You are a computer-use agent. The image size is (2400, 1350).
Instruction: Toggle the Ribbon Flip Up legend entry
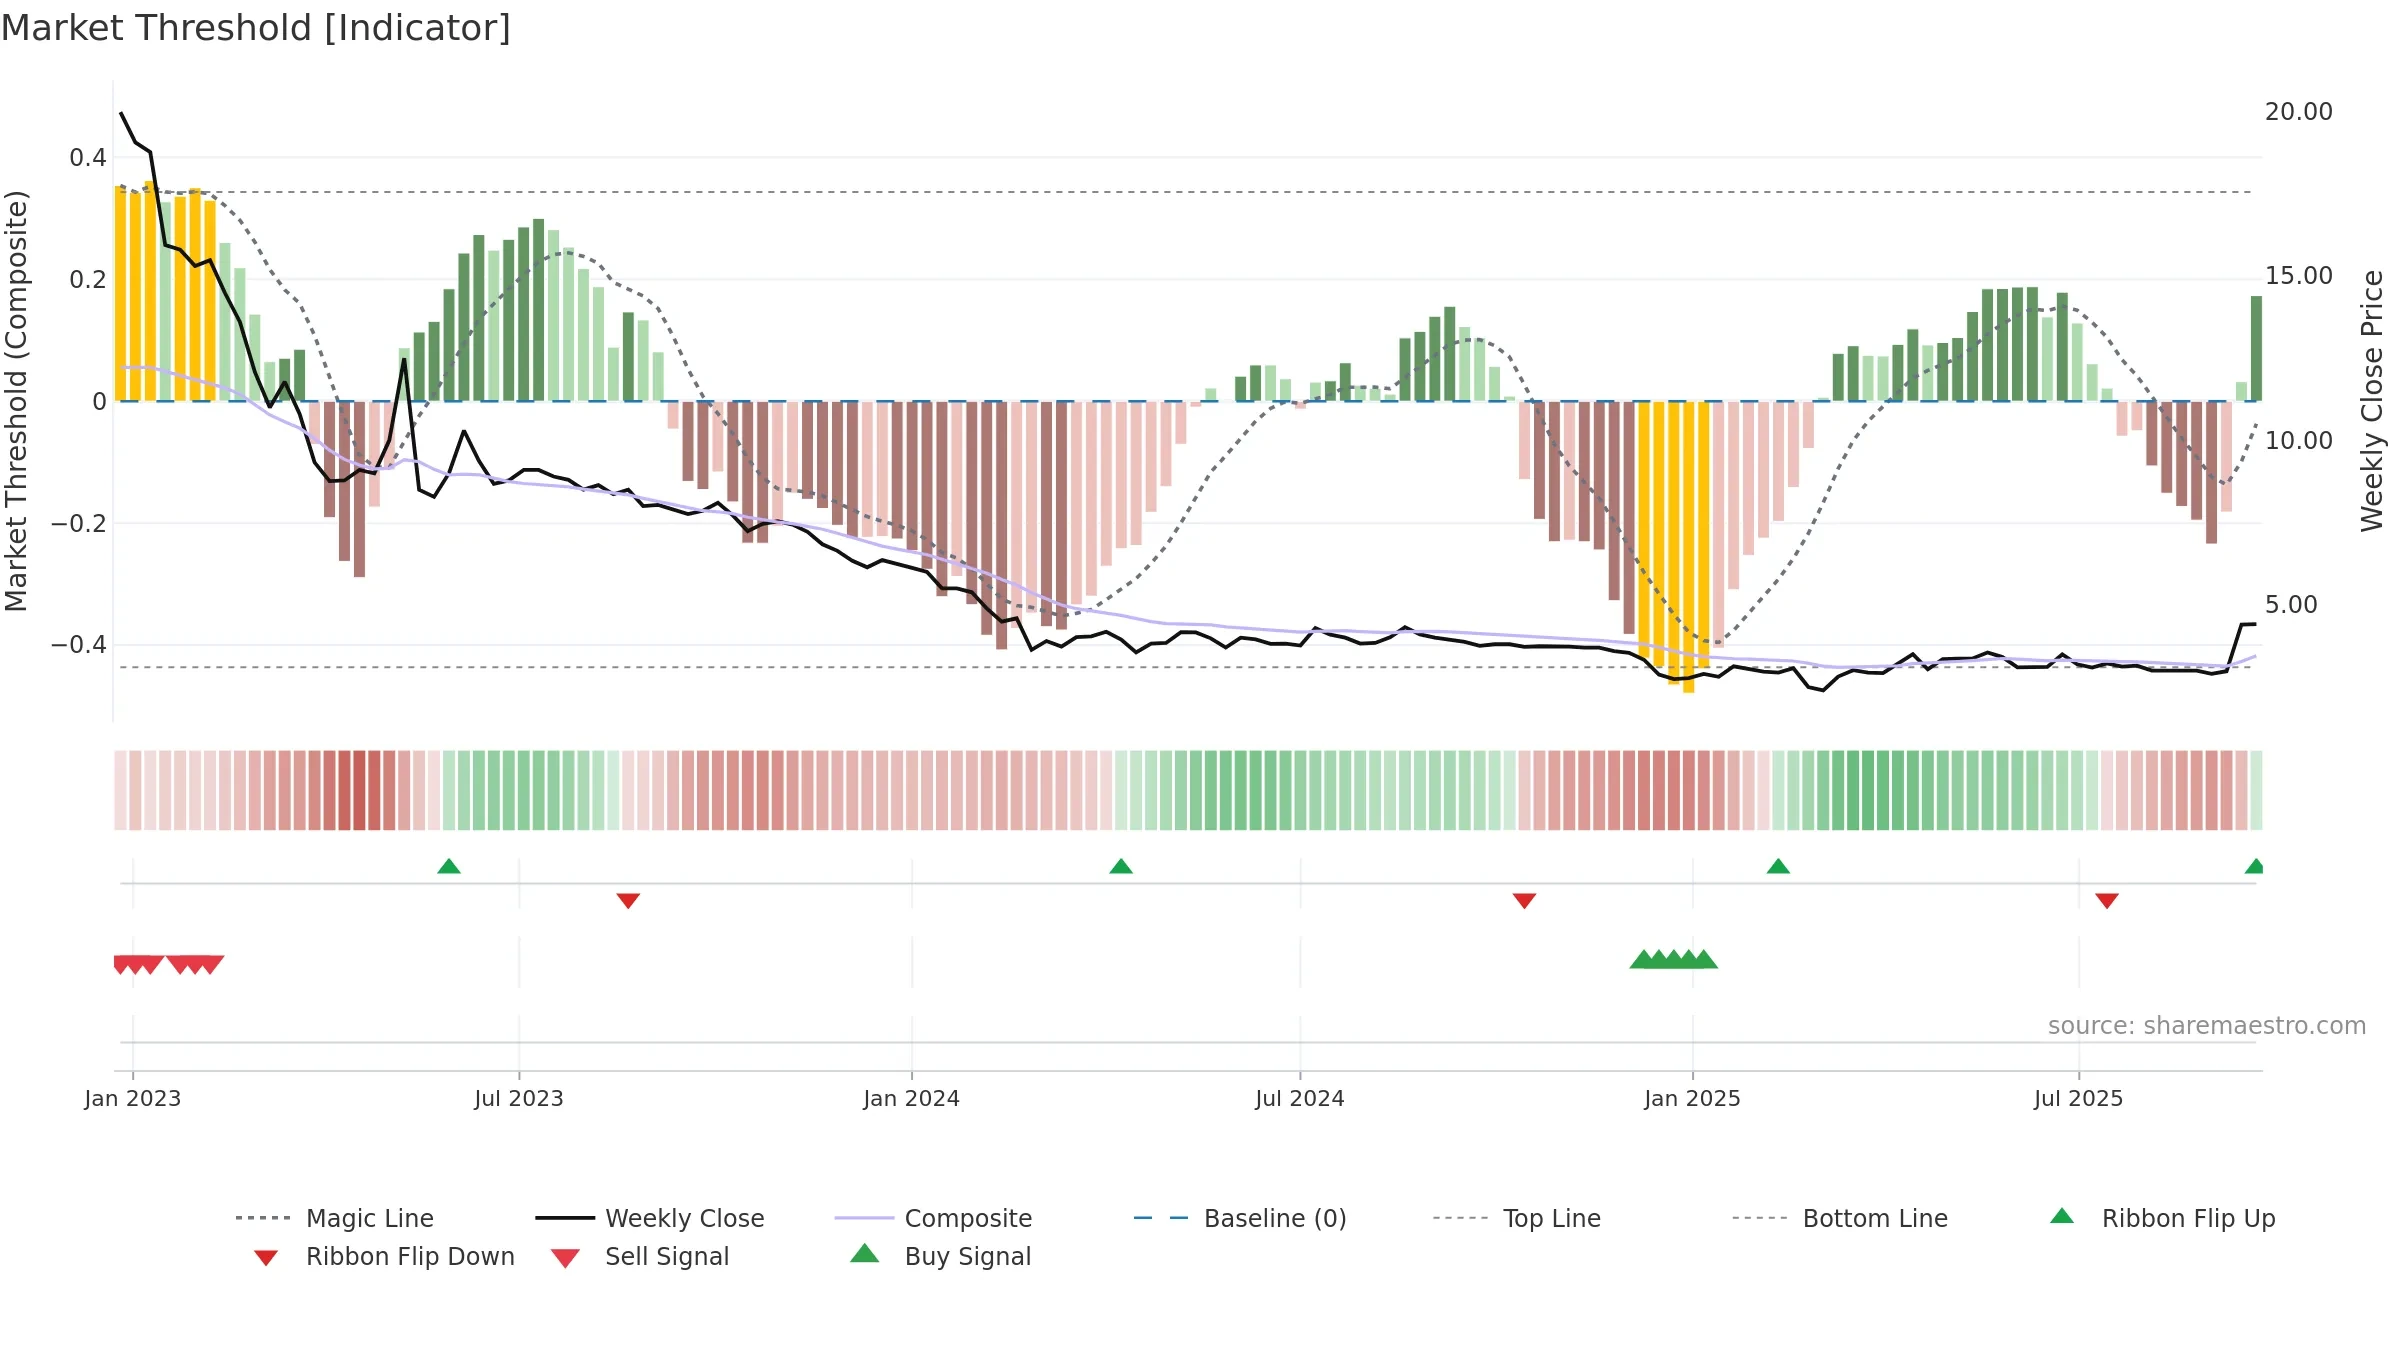click(2162, 1218)
